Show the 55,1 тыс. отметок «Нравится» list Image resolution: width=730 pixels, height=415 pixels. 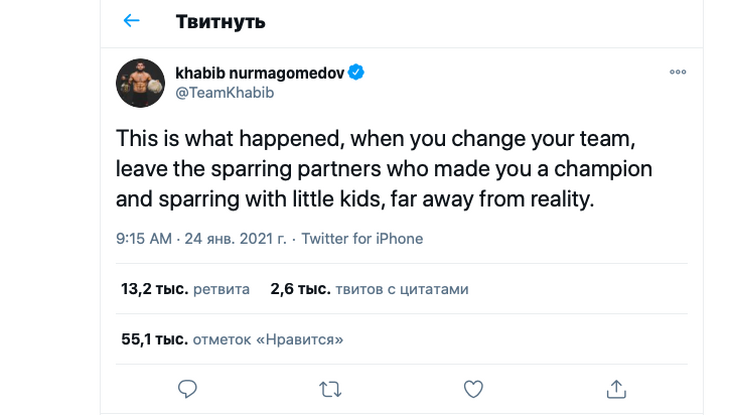232,340
